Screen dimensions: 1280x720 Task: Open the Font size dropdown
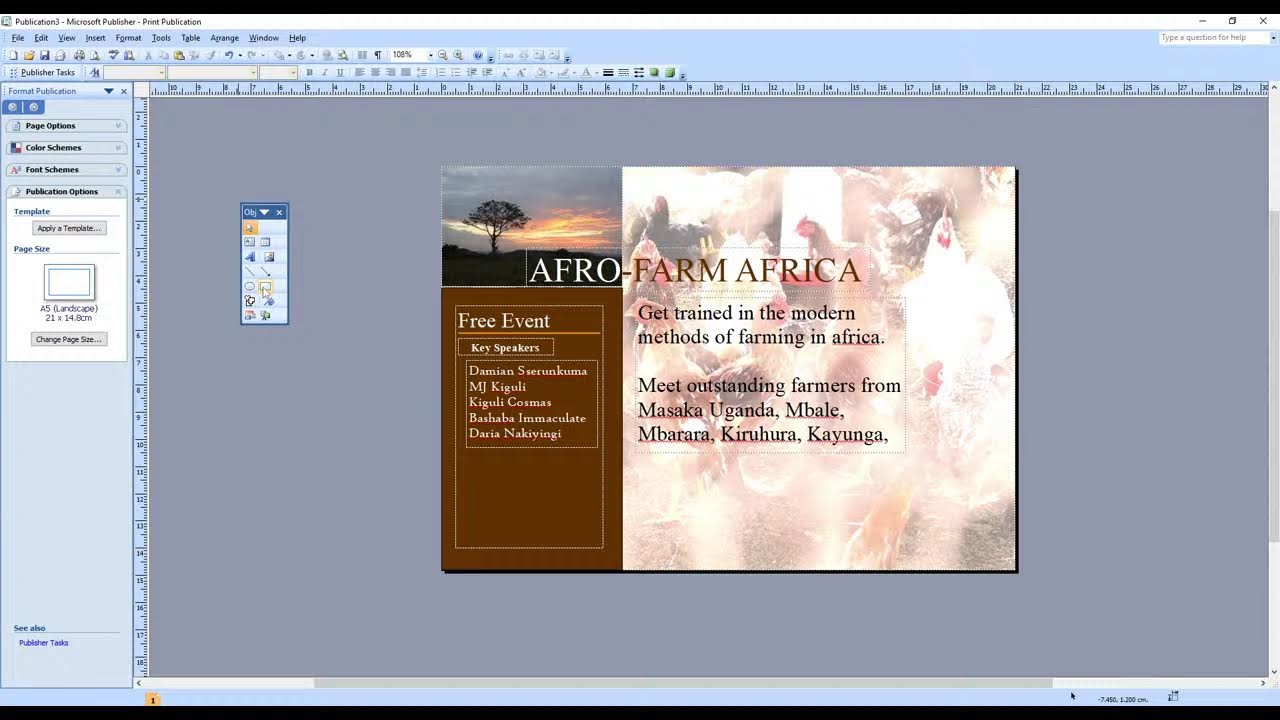tap(293, 72)
